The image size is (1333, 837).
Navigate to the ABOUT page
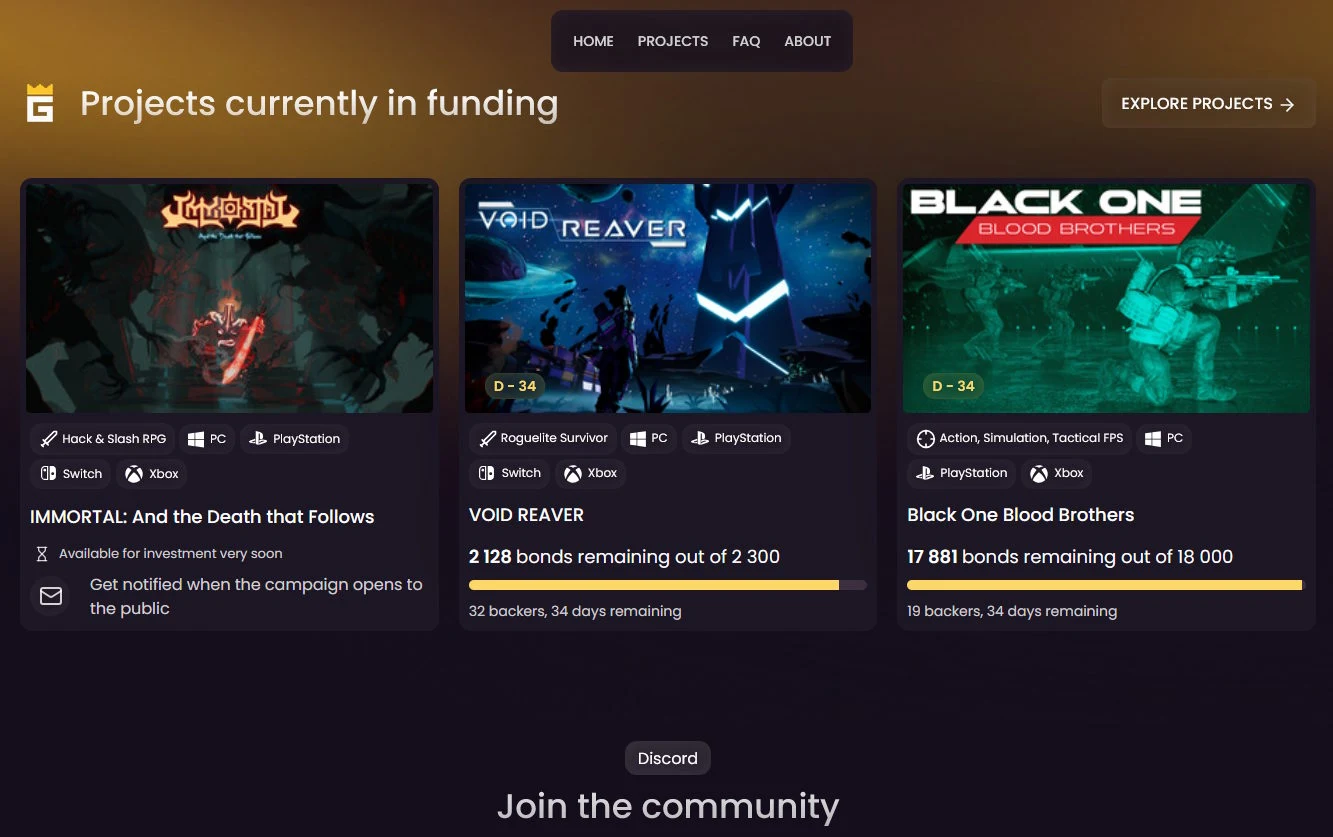coord(808,41)
